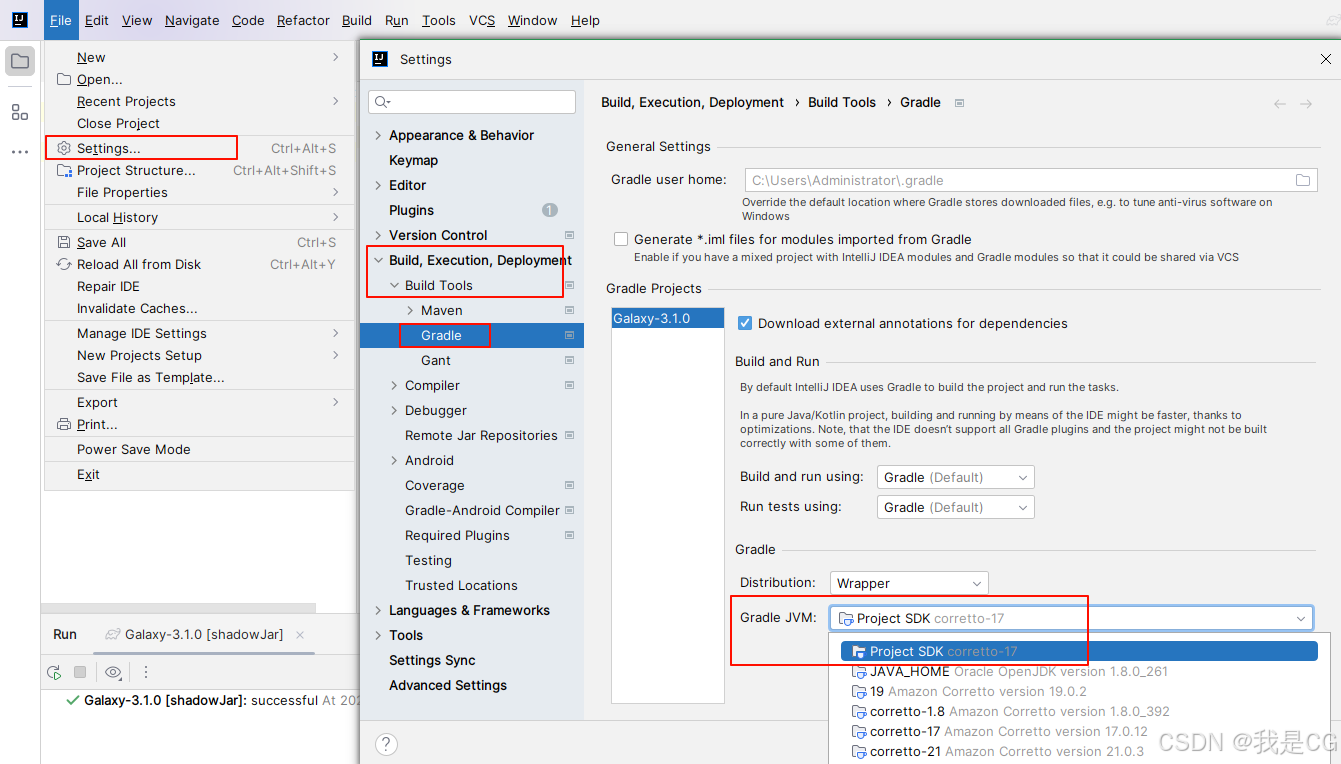Click the Forward arrow in Settings header
The image size is (1341, 764).
[1306, 103]
